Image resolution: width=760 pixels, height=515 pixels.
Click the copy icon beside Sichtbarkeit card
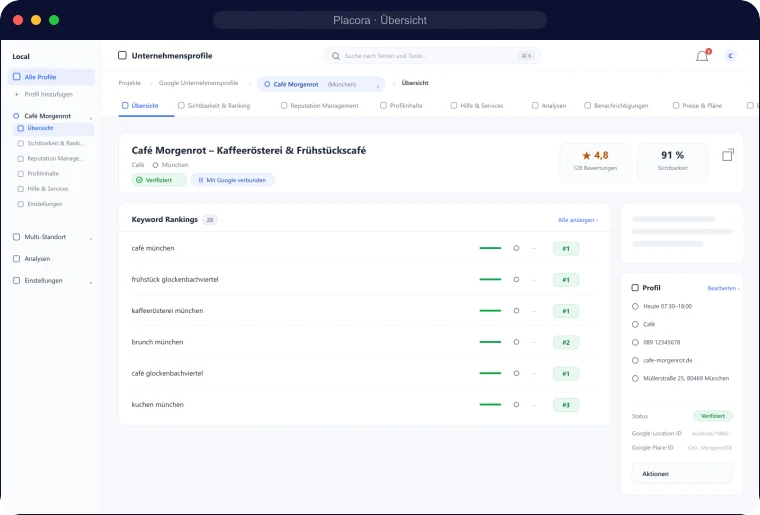(x=728, y=155)
